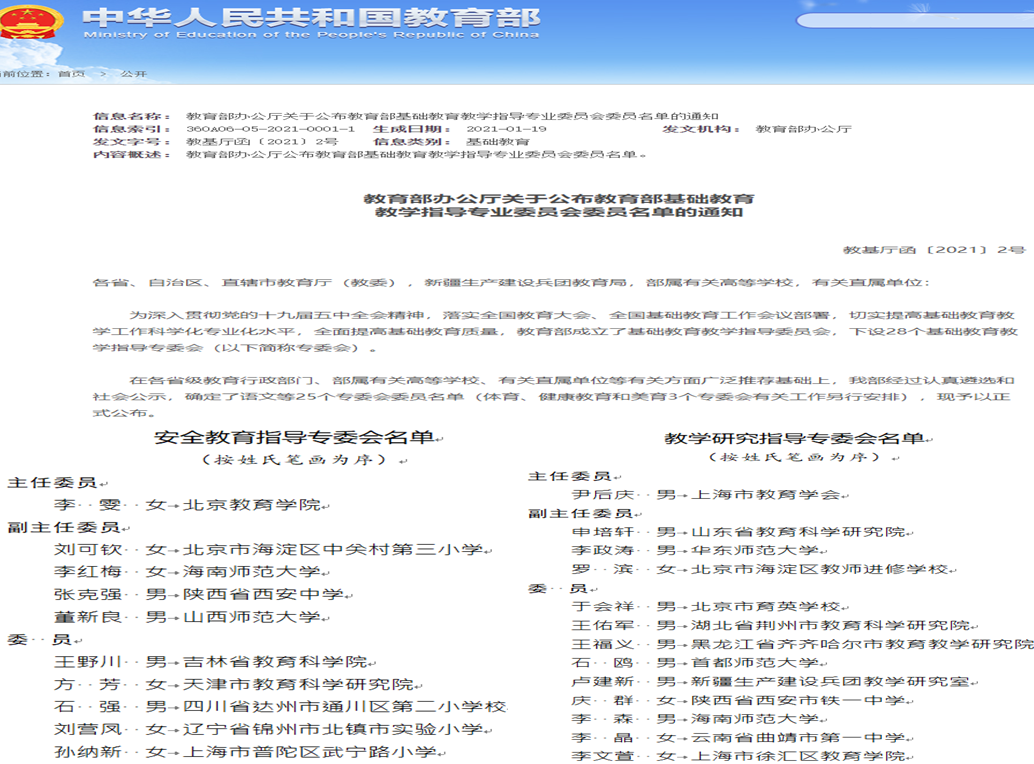Go to 首页 in the breadcrumb
The width and height of the screenshot is (1034, 764).
coord(70,74)
